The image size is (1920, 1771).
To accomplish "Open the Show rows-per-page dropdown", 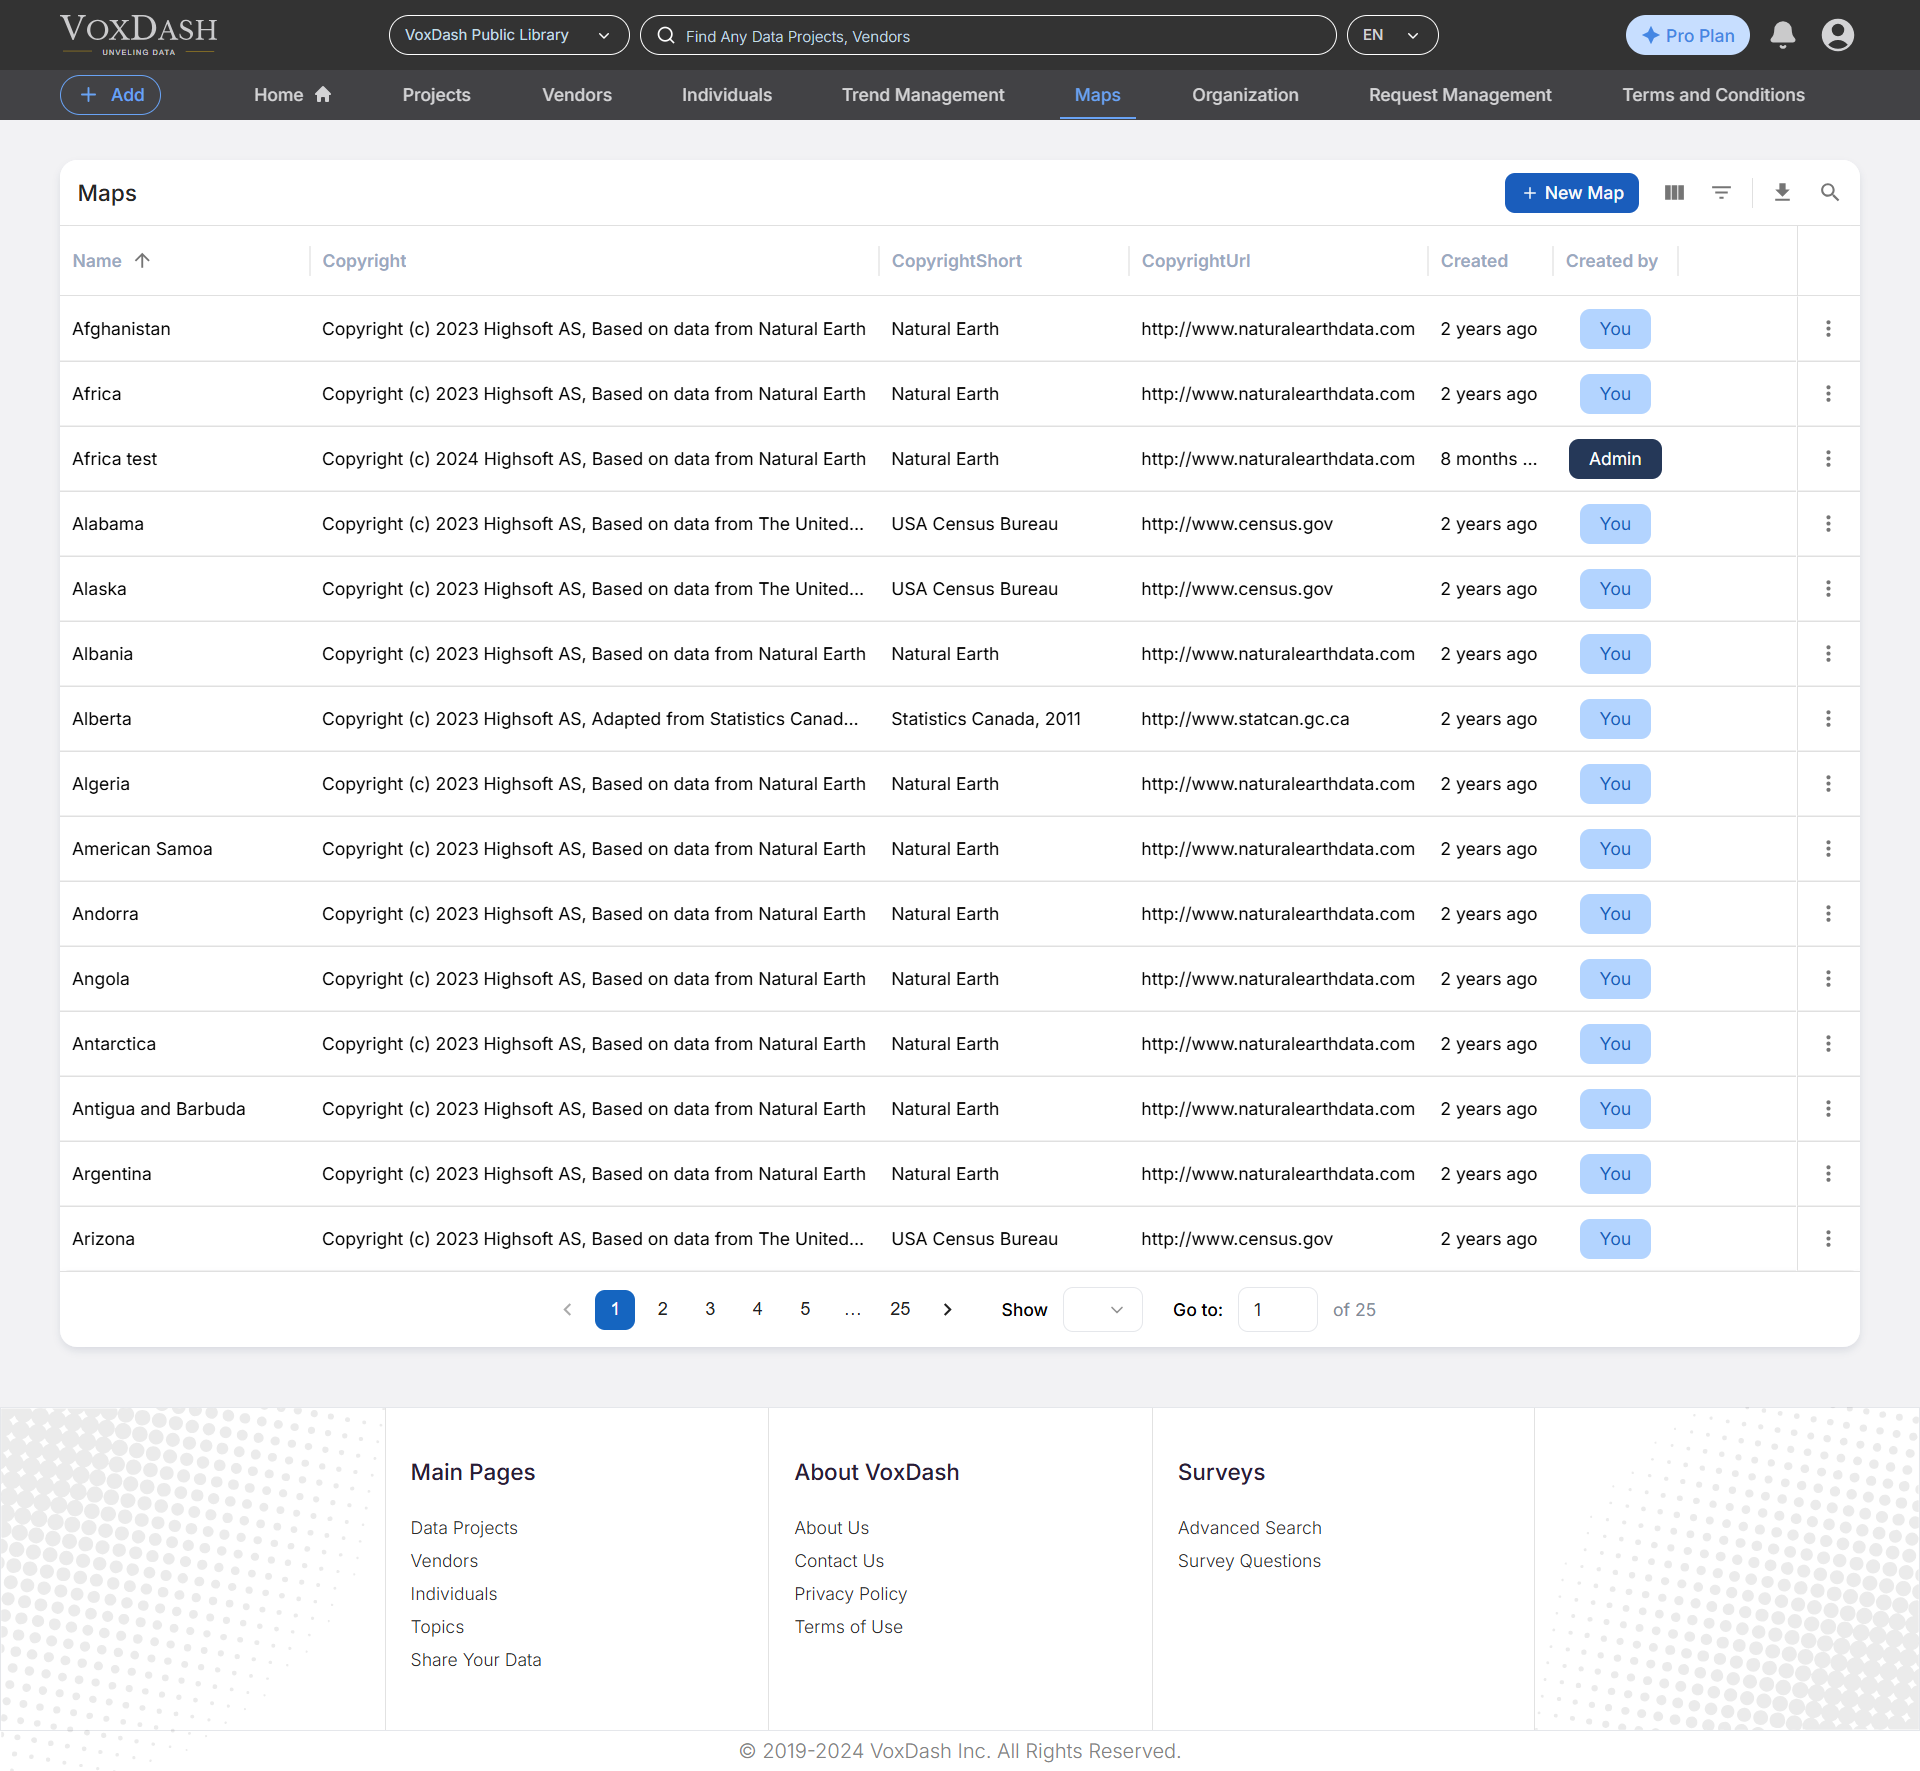I will click(1102, 1309).
